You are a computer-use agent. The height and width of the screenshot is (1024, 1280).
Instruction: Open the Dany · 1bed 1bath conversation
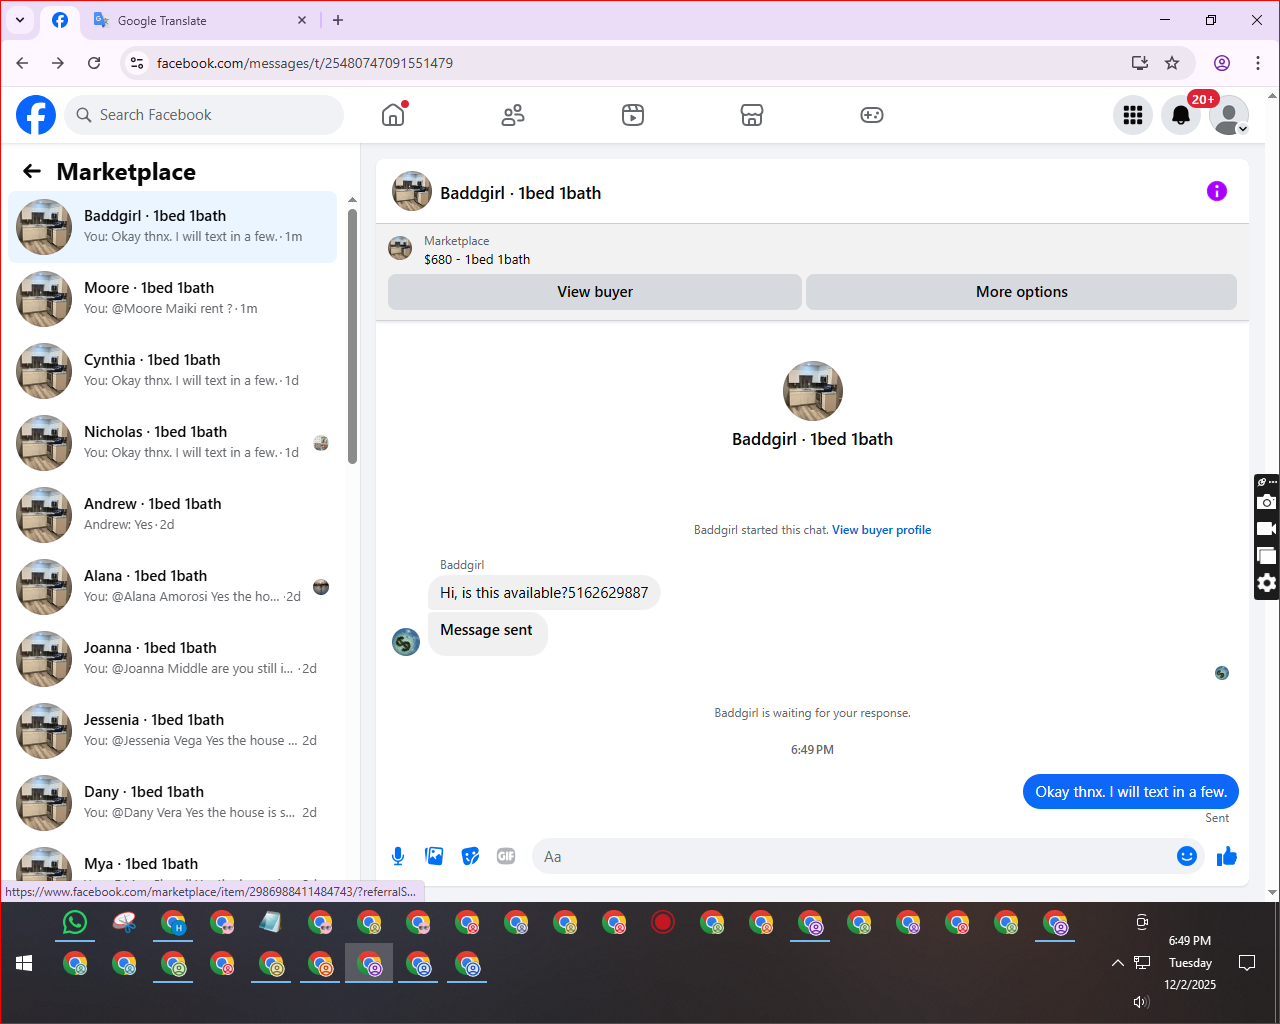point(173,803)
